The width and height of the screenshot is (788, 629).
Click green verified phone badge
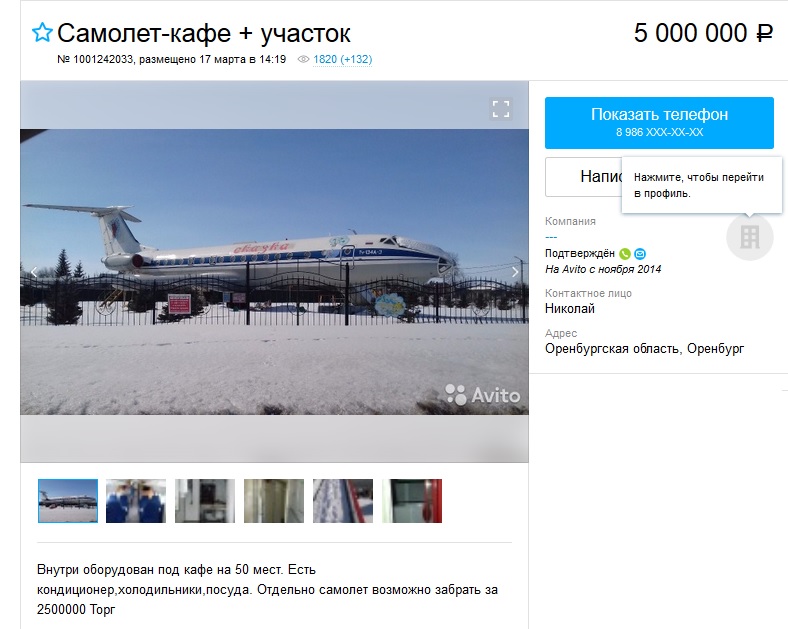pos(625,254)
